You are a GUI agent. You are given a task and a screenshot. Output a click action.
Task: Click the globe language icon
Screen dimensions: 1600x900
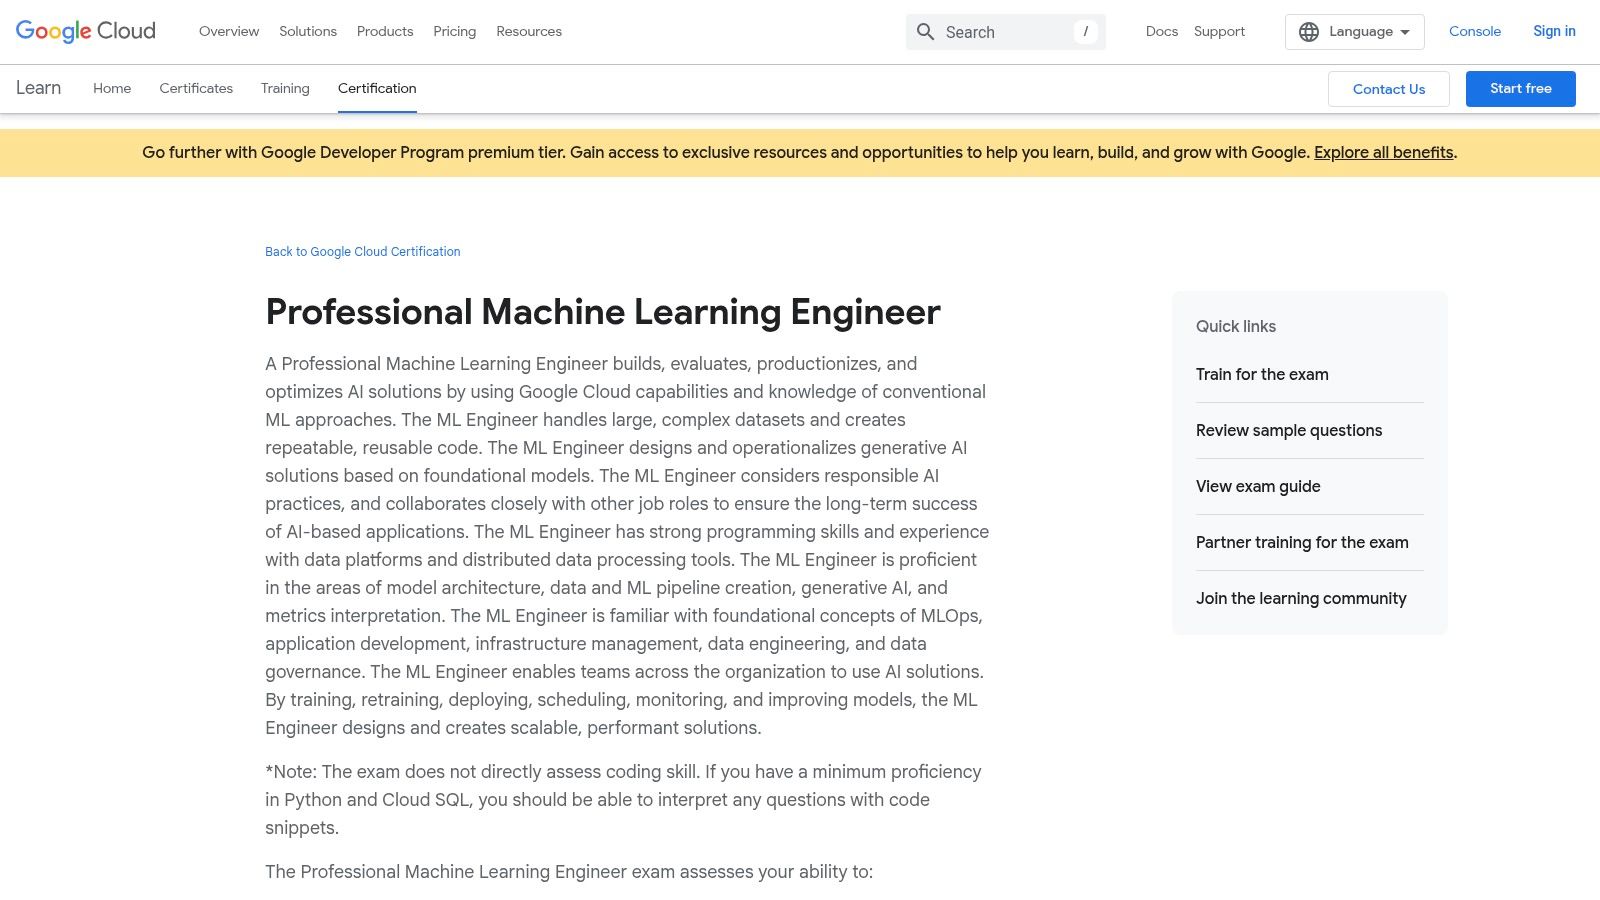point(1309,32)
